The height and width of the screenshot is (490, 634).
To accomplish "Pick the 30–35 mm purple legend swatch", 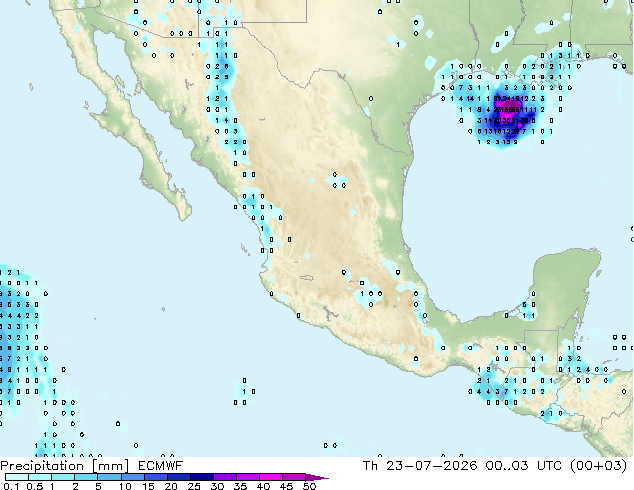I will (224, 477).
